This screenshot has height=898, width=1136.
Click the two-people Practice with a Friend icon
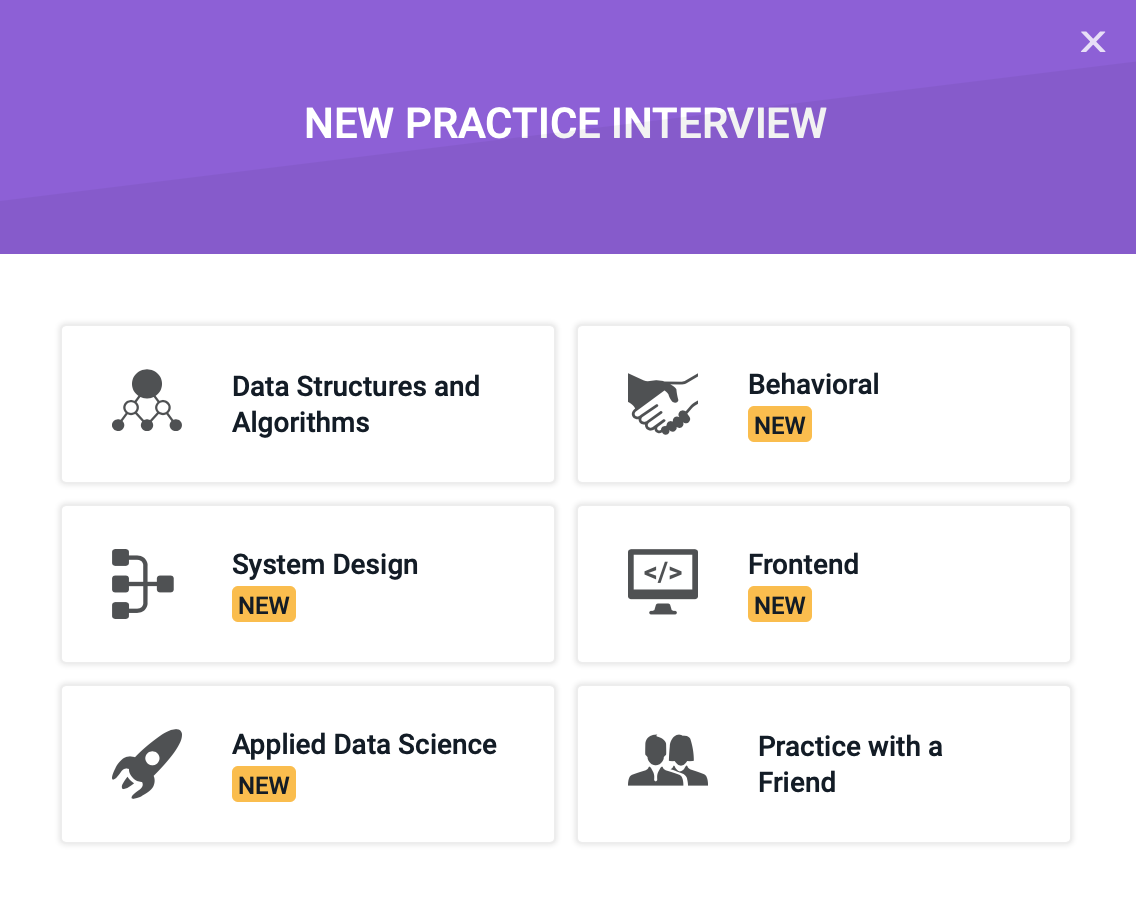667,761
